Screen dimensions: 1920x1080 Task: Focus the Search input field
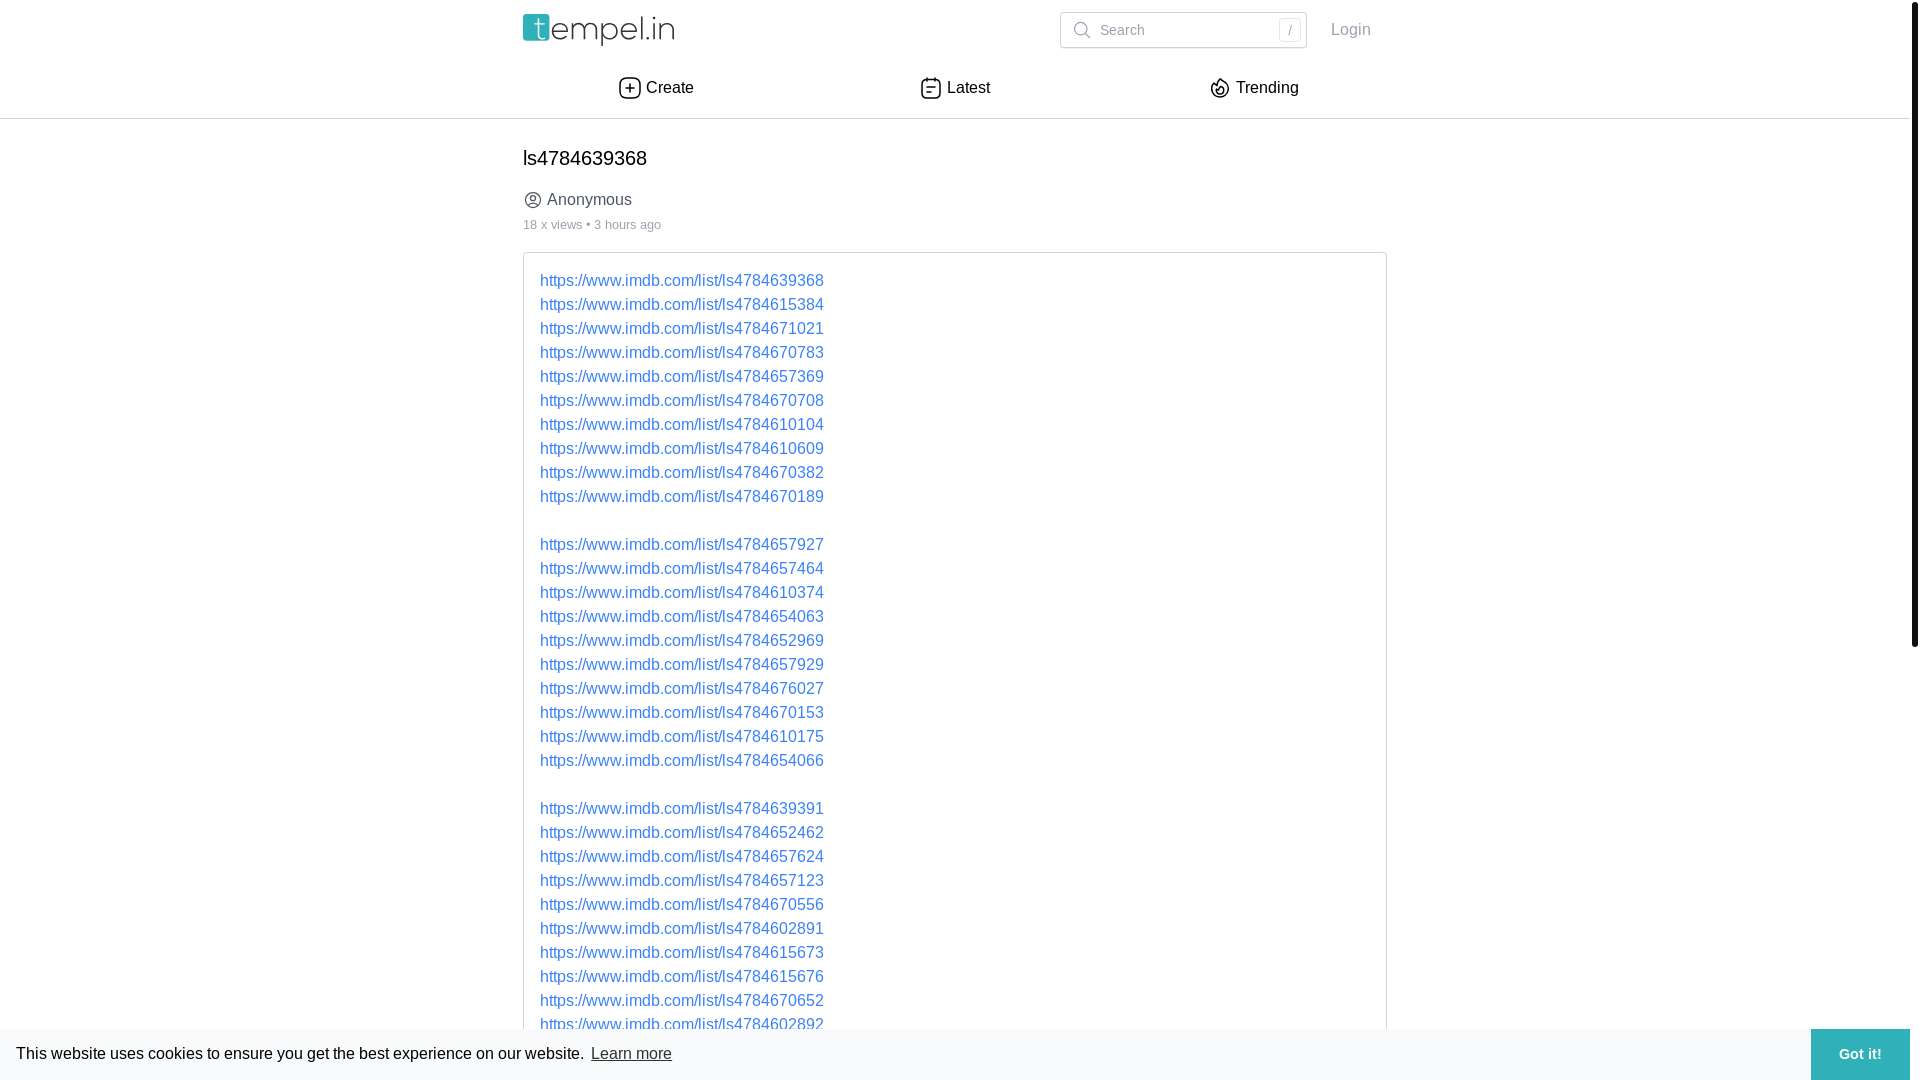click(1183, 30)
